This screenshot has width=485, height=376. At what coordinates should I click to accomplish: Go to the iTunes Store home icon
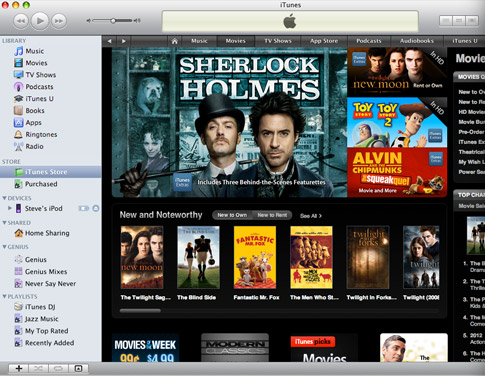coord(174,41)
